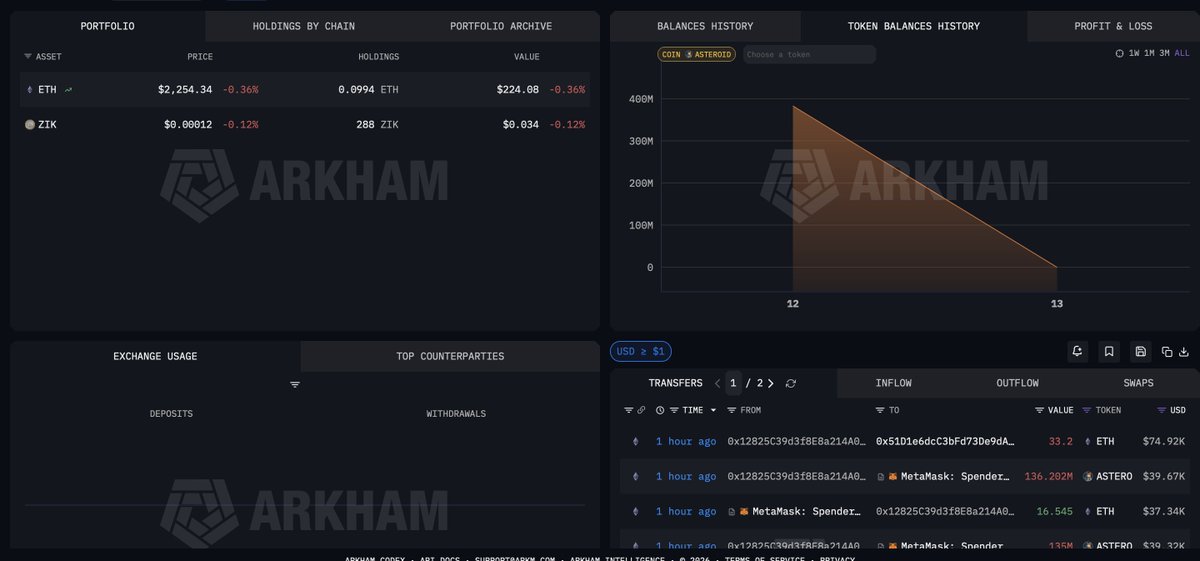Viewport: 1200px width, 561px height.
Task: Click the clock icon beside TIME header
Action: [x=660, y=410]
